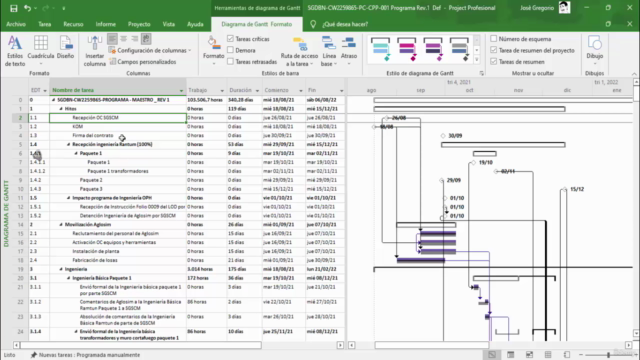The height and width of the screenshot is (360, 640).
Task: Switch to Gantt chart view in status bar
Action: point(492,355)
